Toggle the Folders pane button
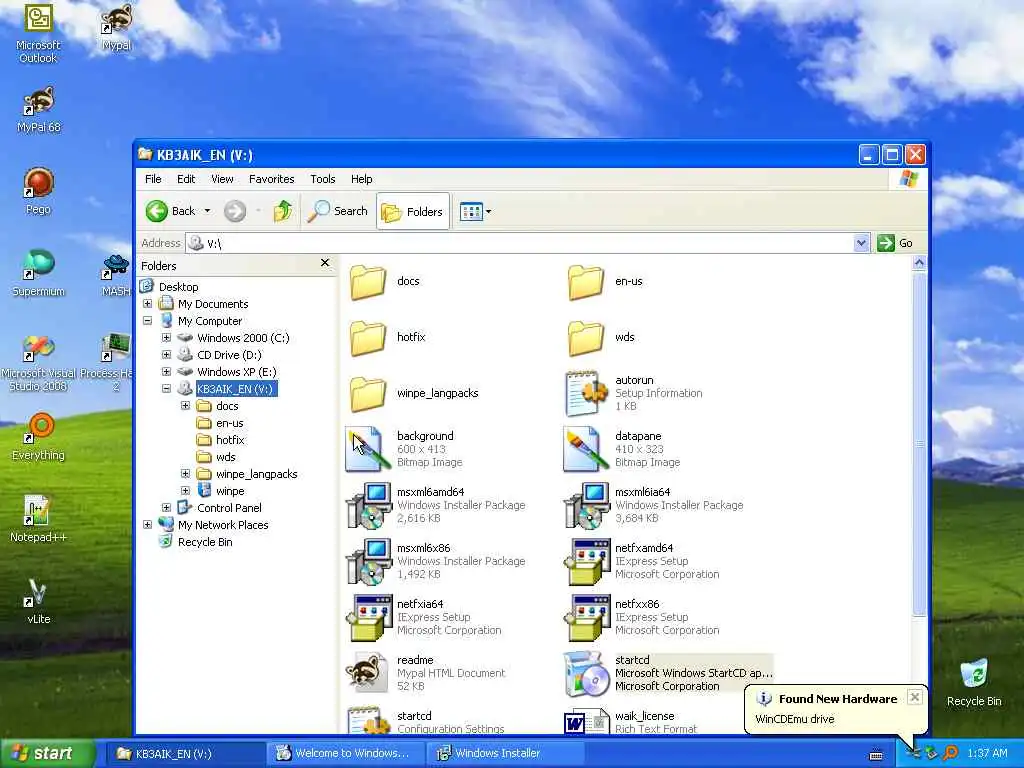The width and height of the screenshot is (1024, 768). 413,212
